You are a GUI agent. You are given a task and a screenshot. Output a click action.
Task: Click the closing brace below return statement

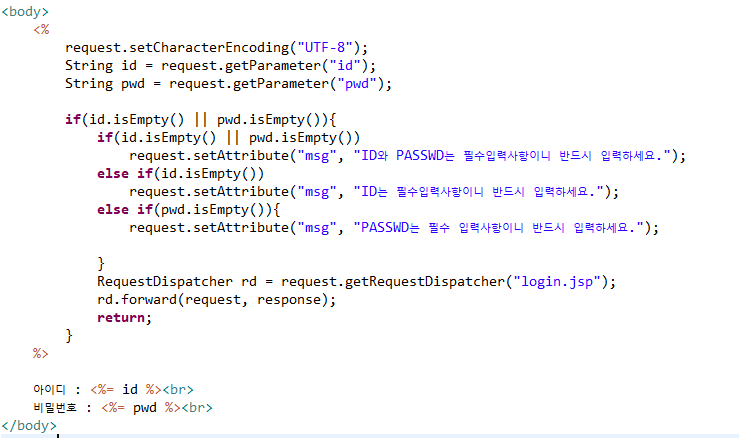point(69,336)
